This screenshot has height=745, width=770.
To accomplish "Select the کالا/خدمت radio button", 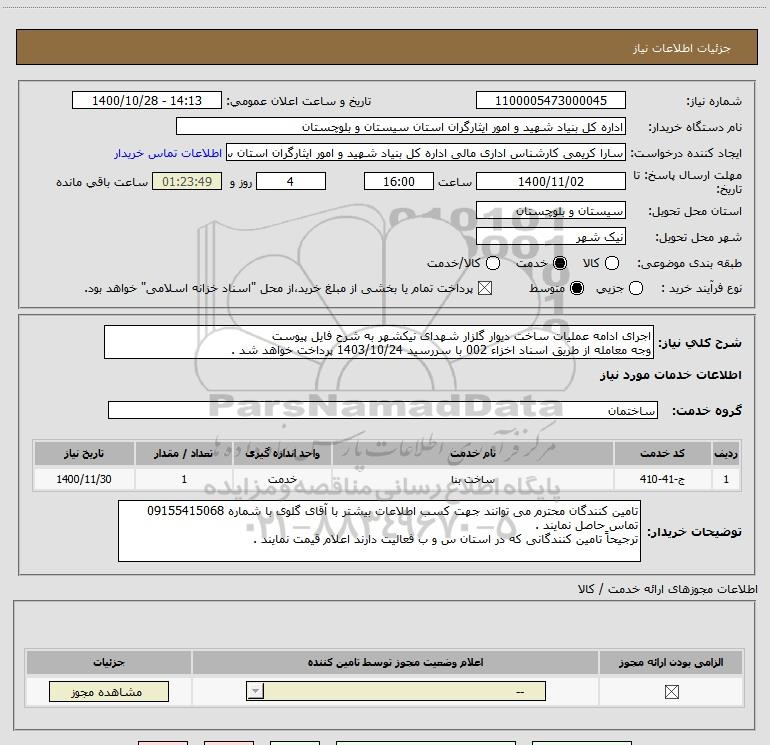I will [493, 263].
